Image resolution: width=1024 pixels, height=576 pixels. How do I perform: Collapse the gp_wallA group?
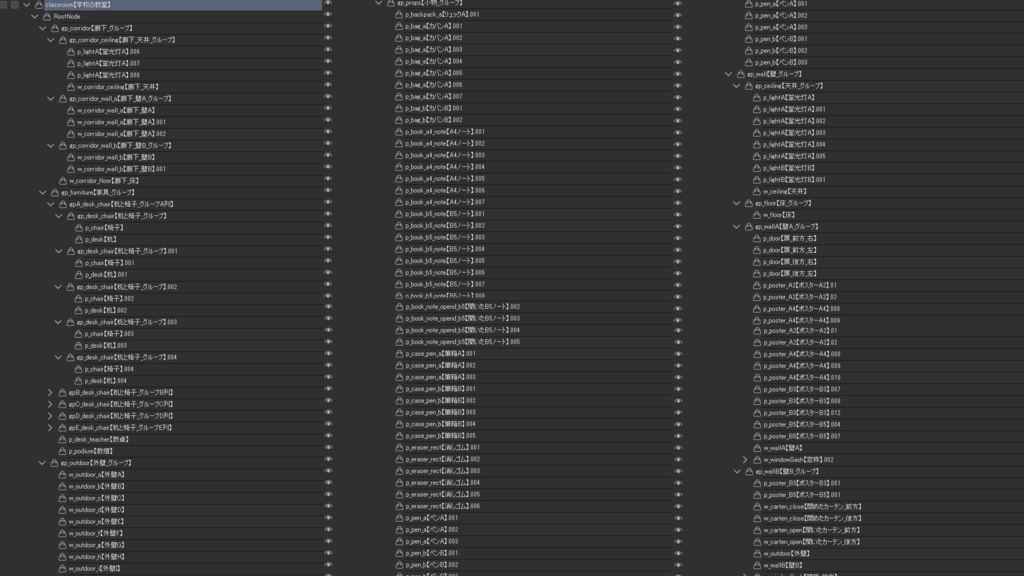(737, 227)
